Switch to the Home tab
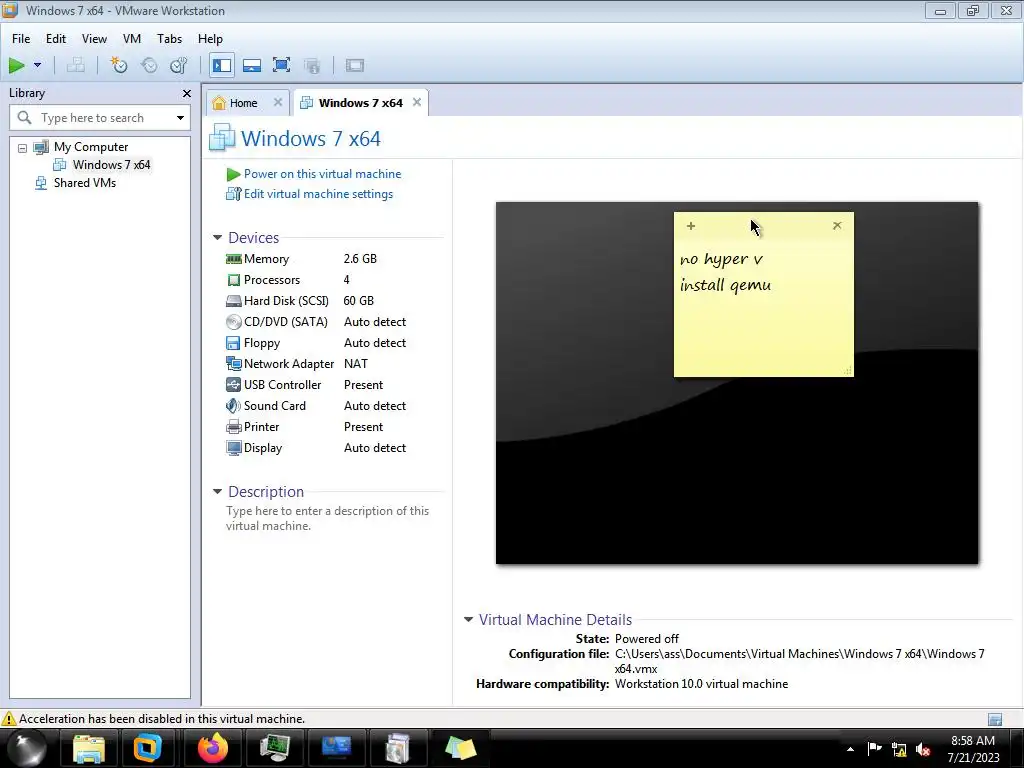The width and height of the screenshot is (1024, 768). [x=243, y=103]
